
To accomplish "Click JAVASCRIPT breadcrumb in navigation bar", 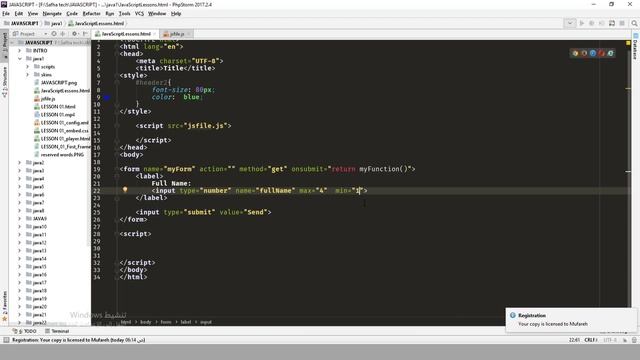I will click(x=21, y=23).
